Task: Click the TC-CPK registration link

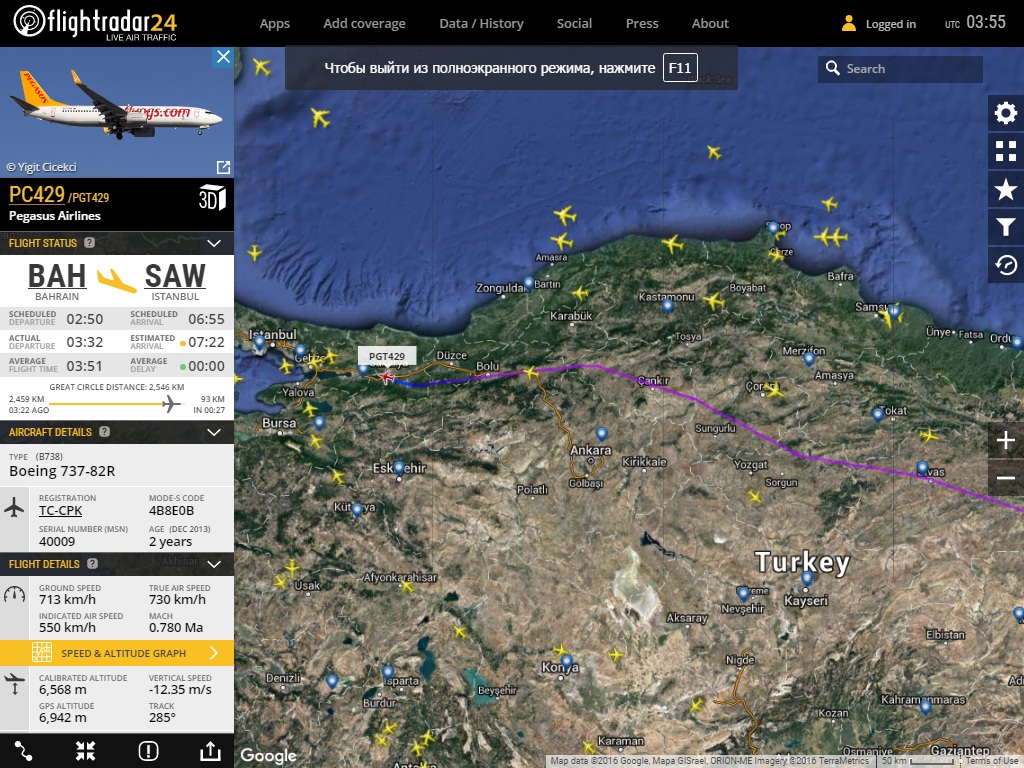Action: coord(60,511)
